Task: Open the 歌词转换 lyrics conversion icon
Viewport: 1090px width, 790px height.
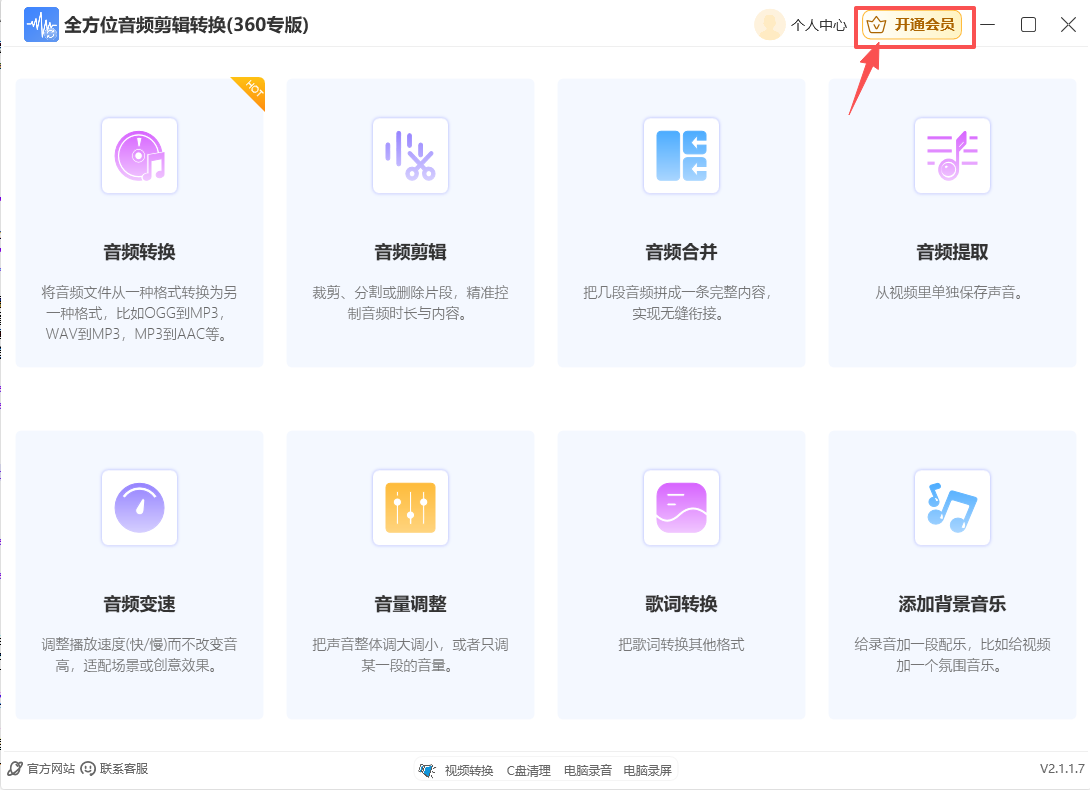Action: coord(681,508)
